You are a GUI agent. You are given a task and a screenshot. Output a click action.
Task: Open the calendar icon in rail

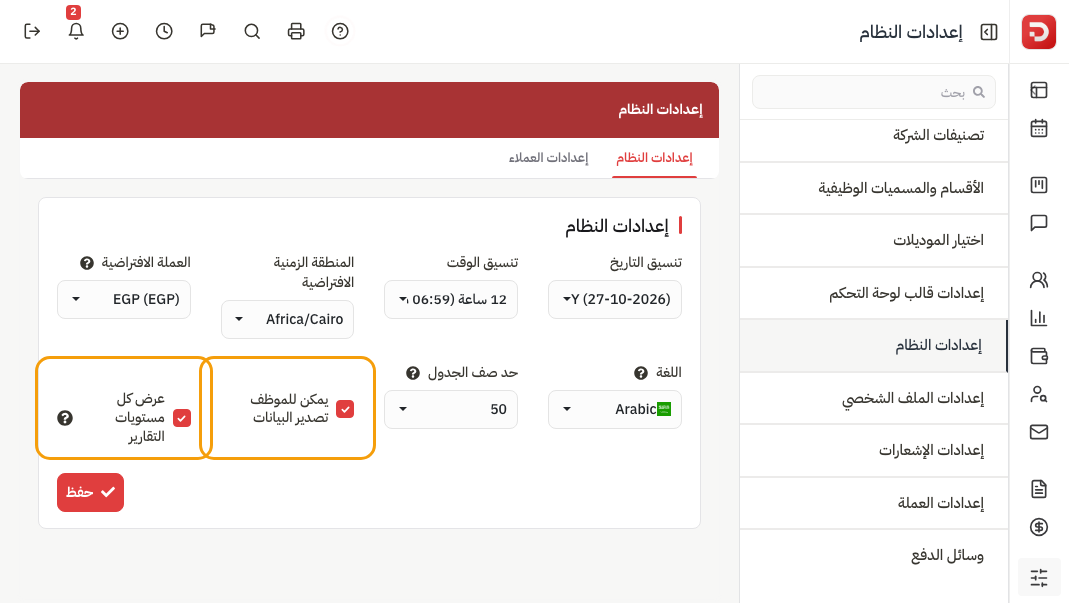pos(1038,128)
